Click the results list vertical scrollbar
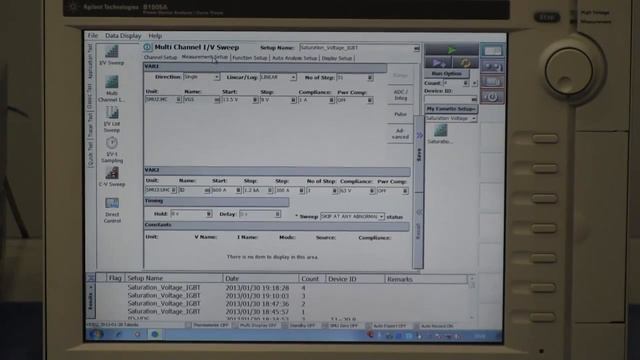Screen dimensions: 640x360 pyautogui.click(x=472, y=298)
